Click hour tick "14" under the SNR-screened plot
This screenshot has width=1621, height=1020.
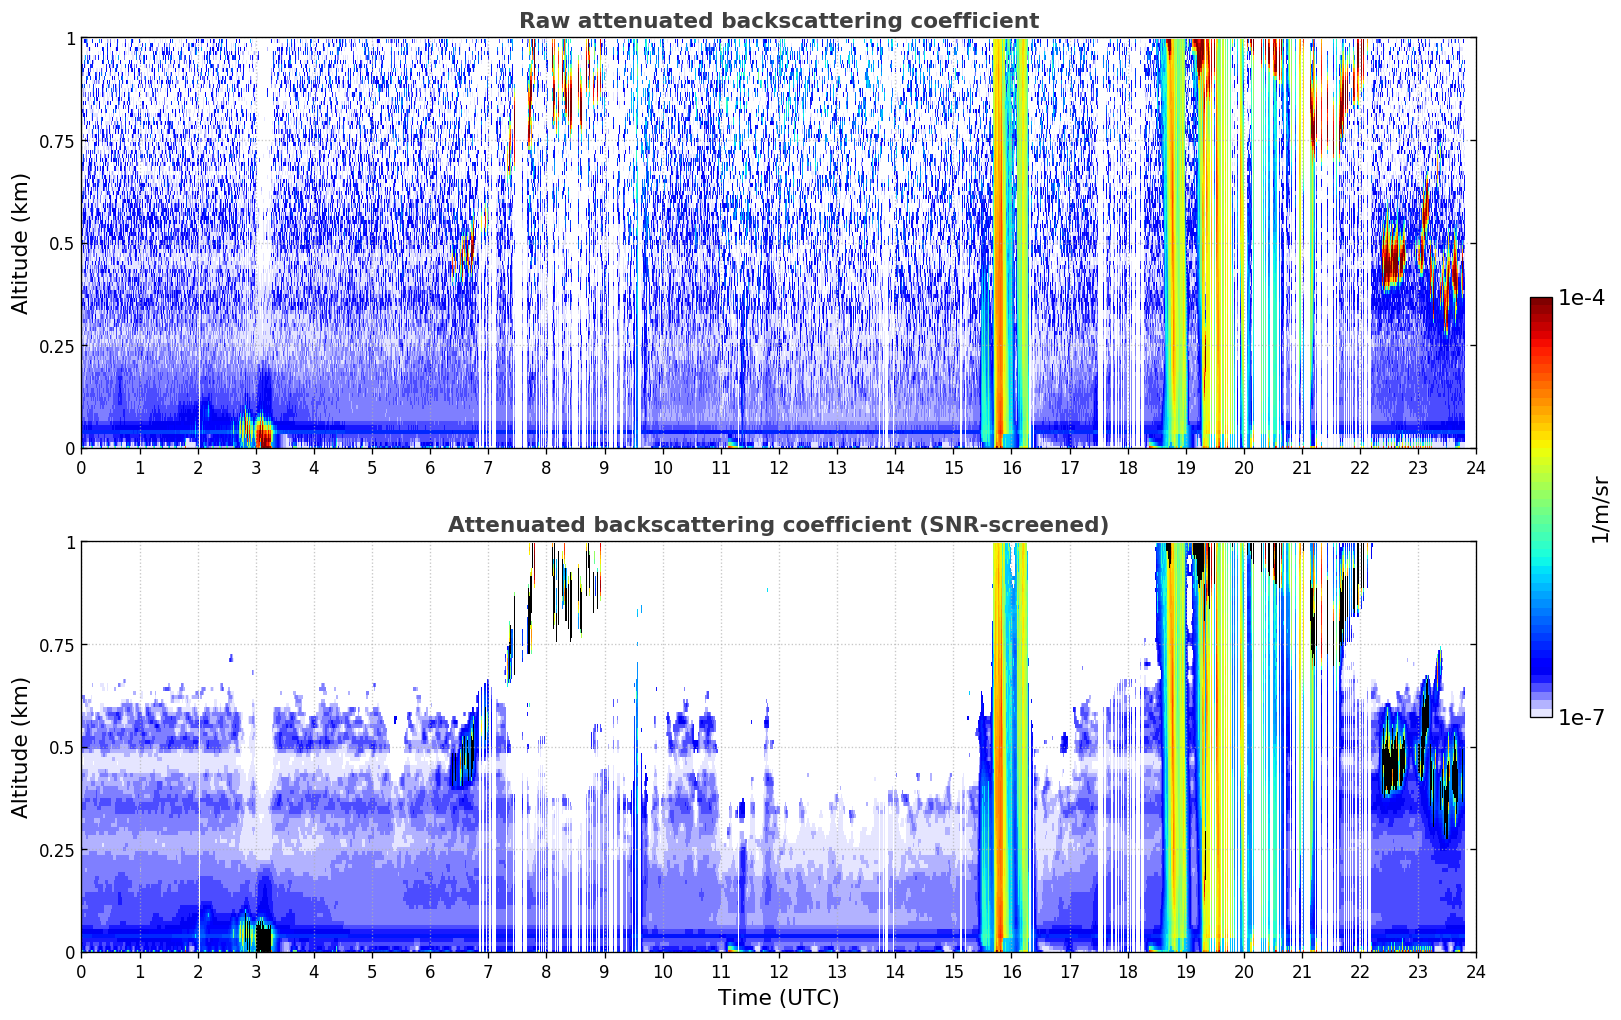click(x=895, y=971)
